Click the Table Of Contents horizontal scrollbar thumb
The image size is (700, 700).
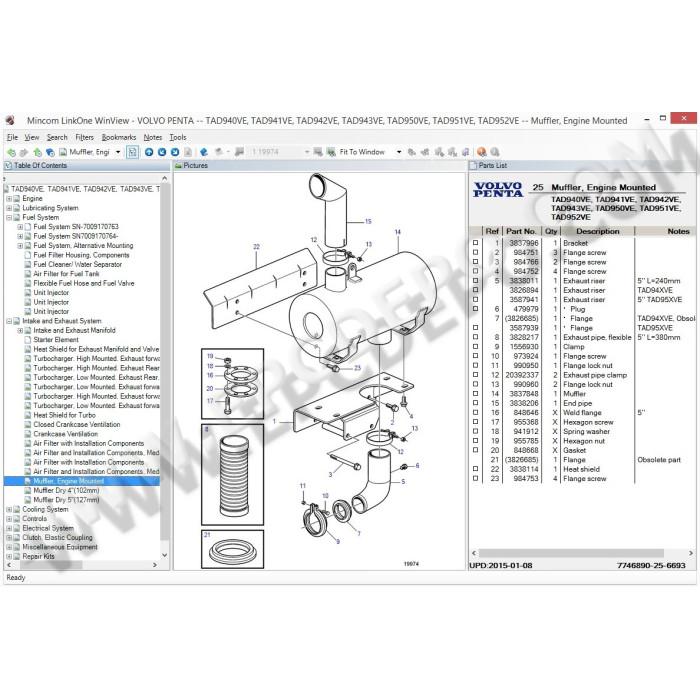coord(49,565)
